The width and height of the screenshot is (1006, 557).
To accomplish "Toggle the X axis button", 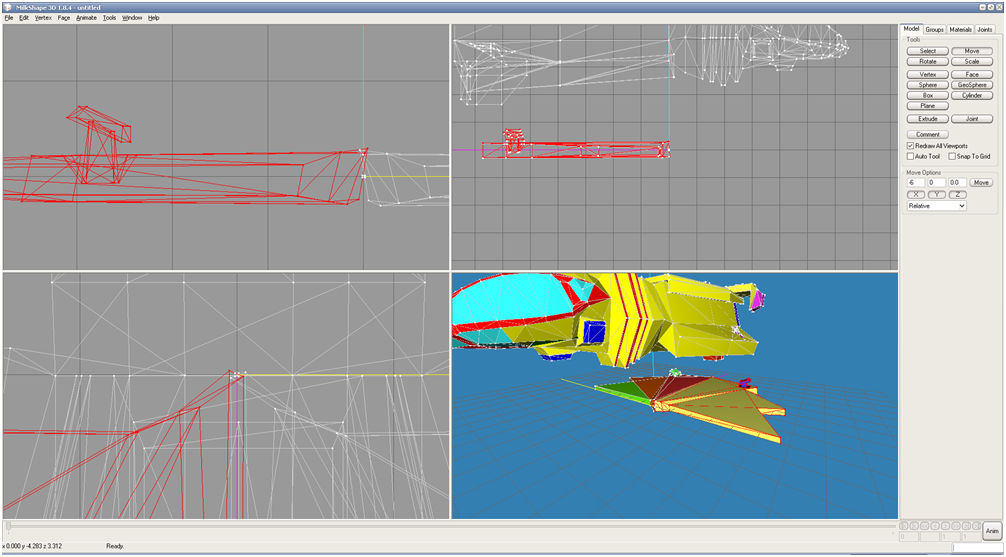I will coord(916,194).
